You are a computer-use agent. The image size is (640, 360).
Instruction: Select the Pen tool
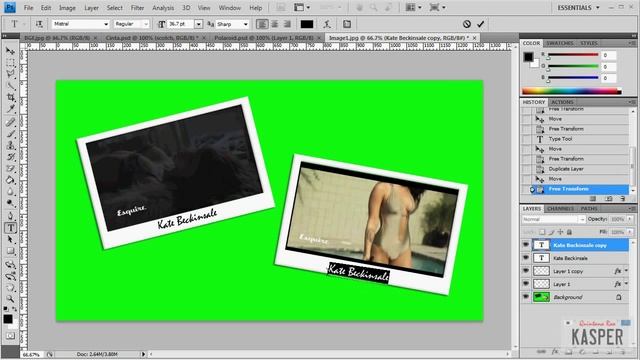[10, 216]
